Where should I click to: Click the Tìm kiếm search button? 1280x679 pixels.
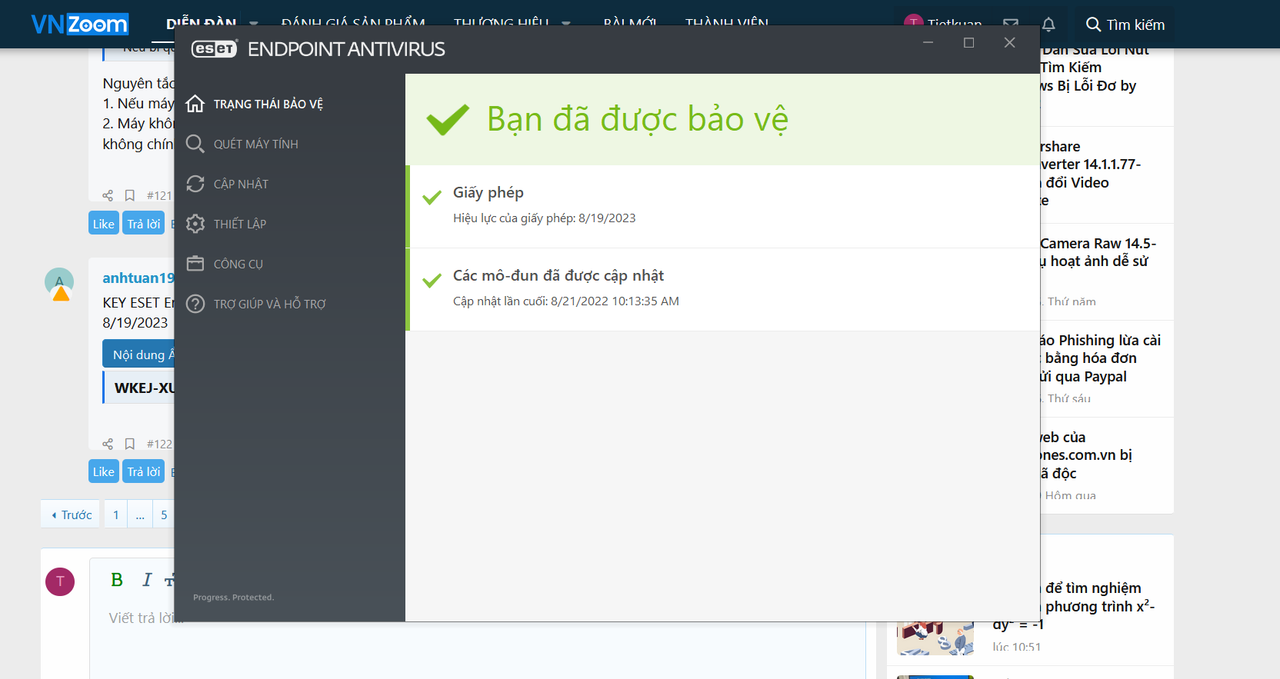1125,24
